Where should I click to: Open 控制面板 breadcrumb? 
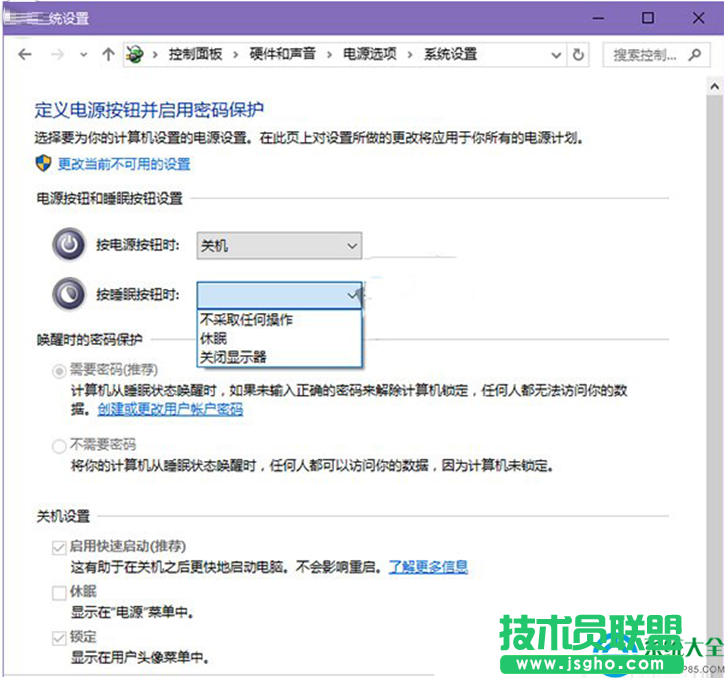tap(195, 54)
